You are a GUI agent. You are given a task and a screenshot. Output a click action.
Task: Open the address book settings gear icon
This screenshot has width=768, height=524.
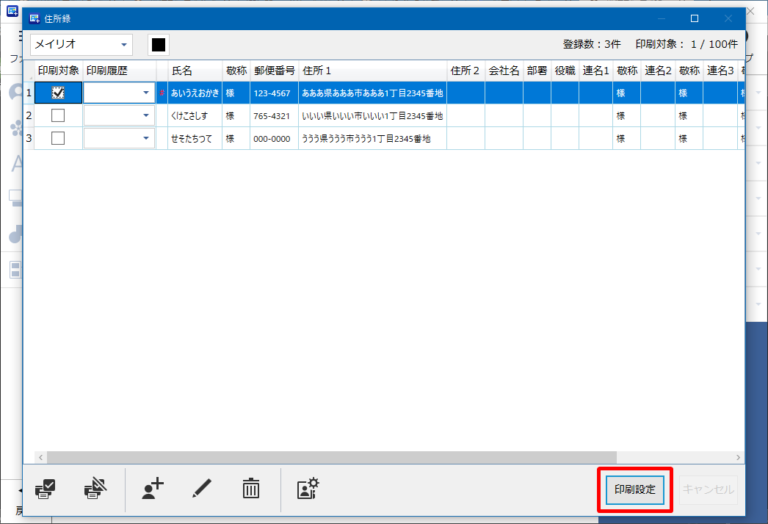[307, 489]
